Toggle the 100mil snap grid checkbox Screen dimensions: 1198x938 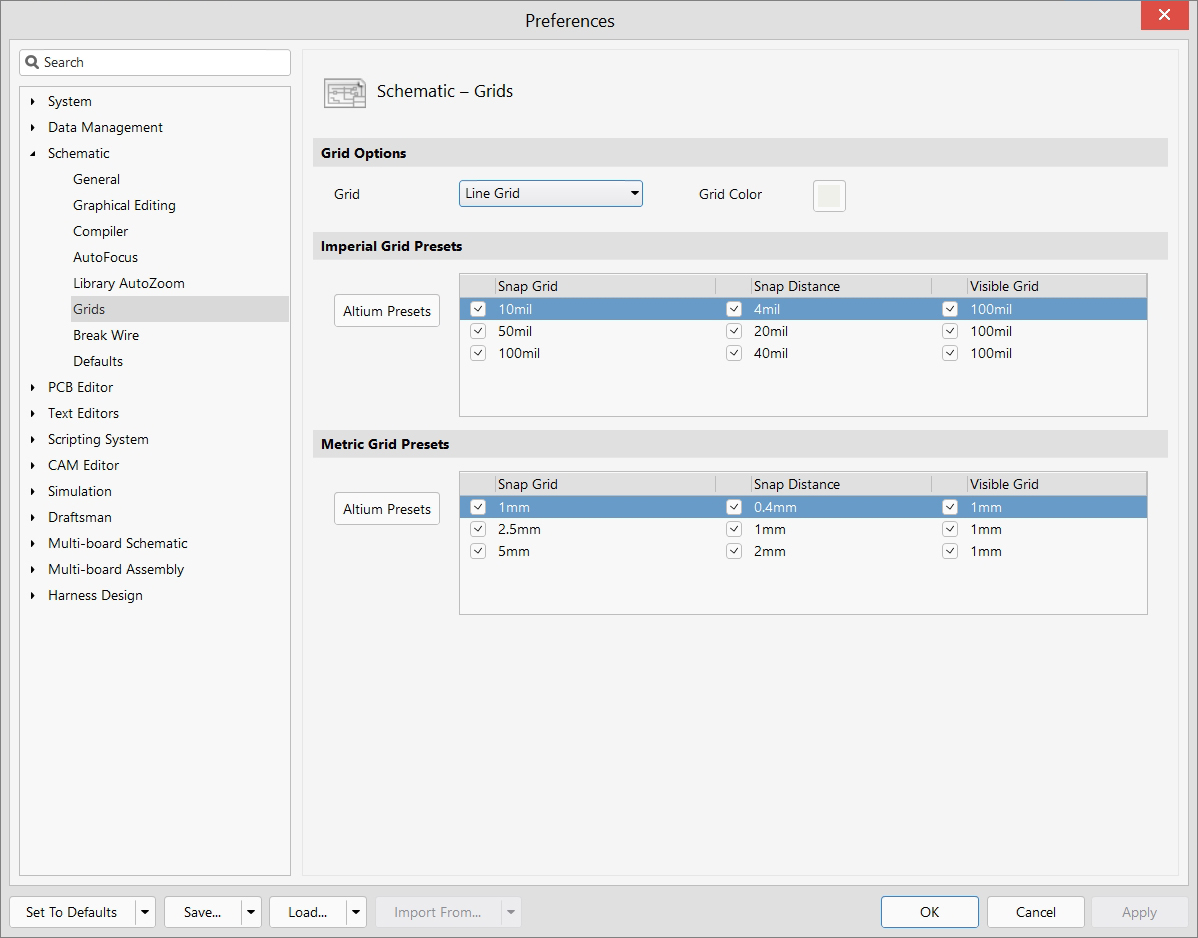tap(478, 354)
